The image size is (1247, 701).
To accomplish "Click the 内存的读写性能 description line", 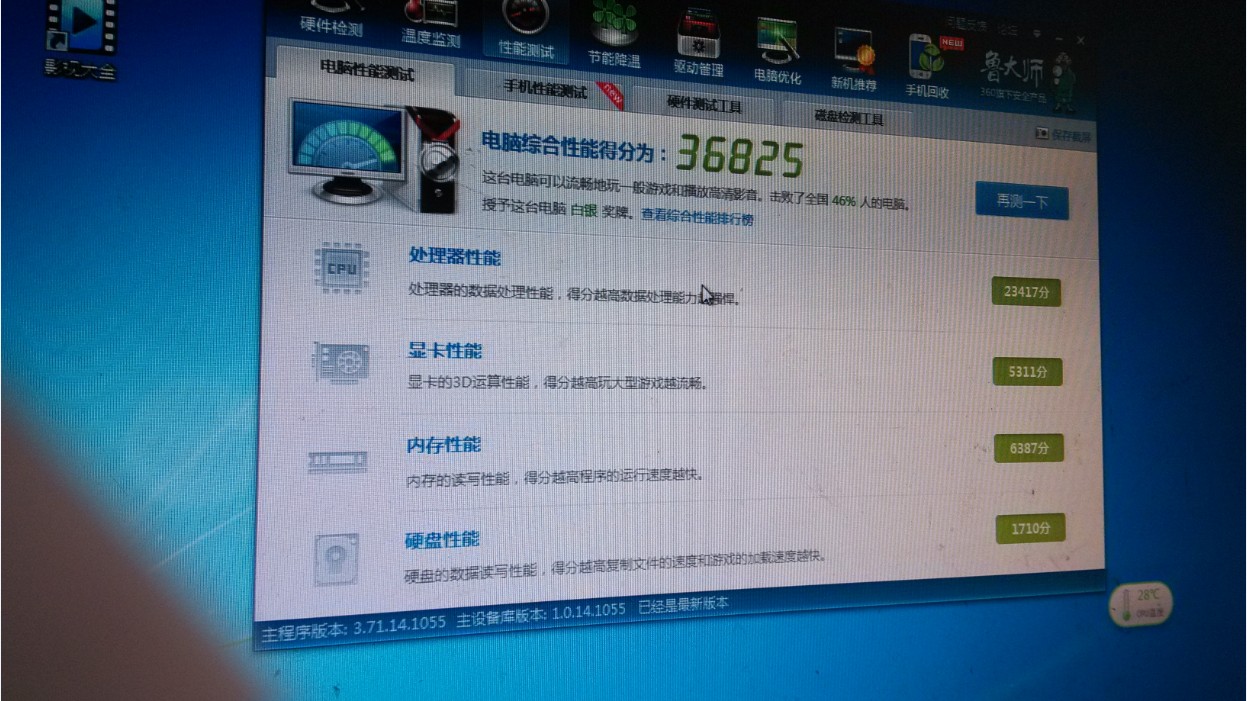I will tap(554, 477).
